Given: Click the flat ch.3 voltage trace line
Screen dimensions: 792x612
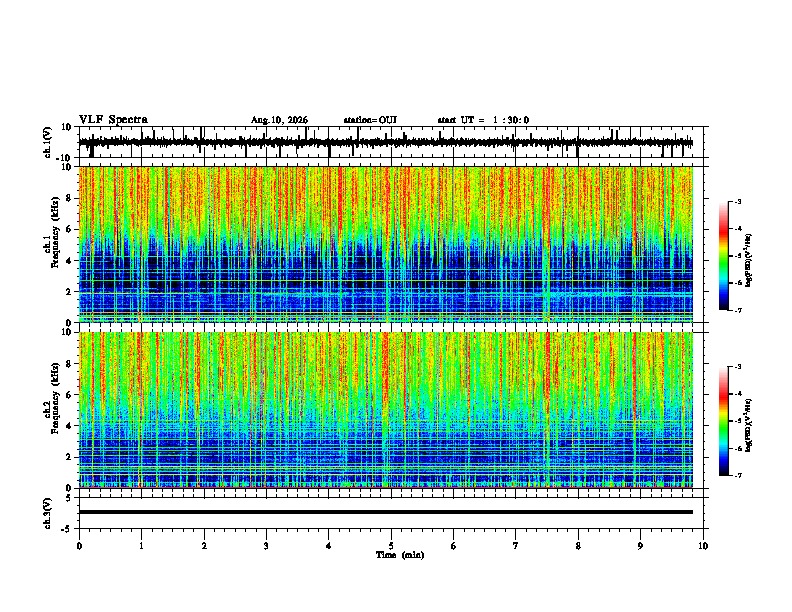Looking at the screenshot, I should point(385,512).
